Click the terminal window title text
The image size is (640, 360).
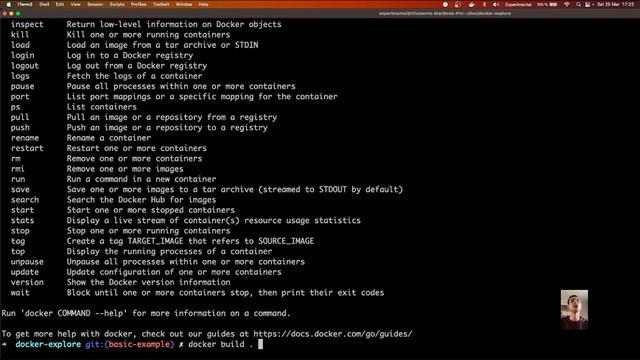tap(445, 13)
